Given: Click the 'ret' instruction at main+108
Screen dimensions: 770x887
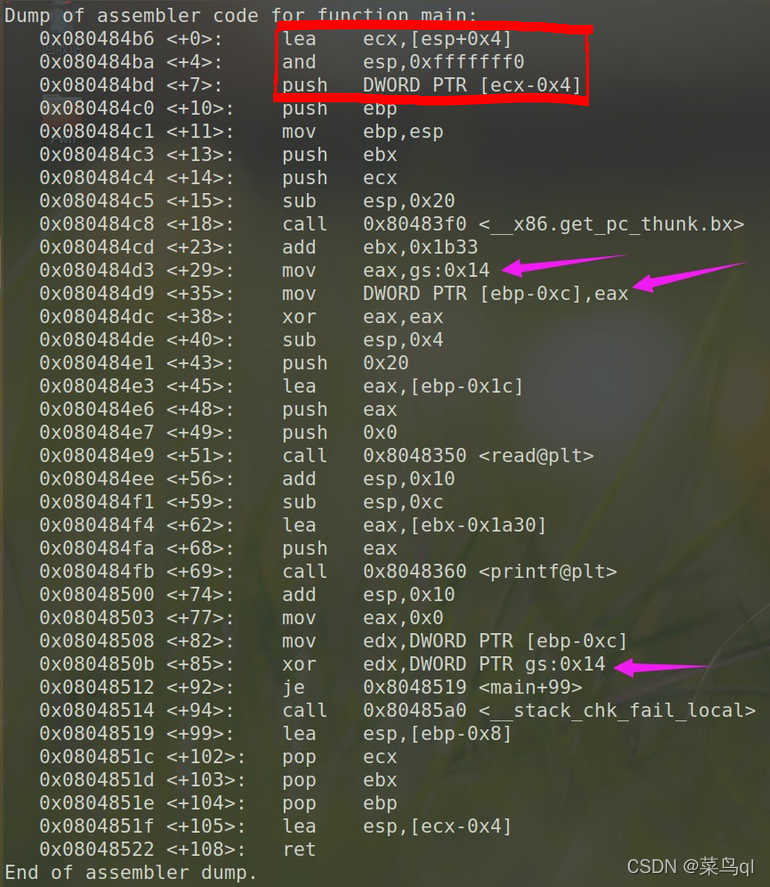Looking at the screenshot, I should tap(299, 850).
